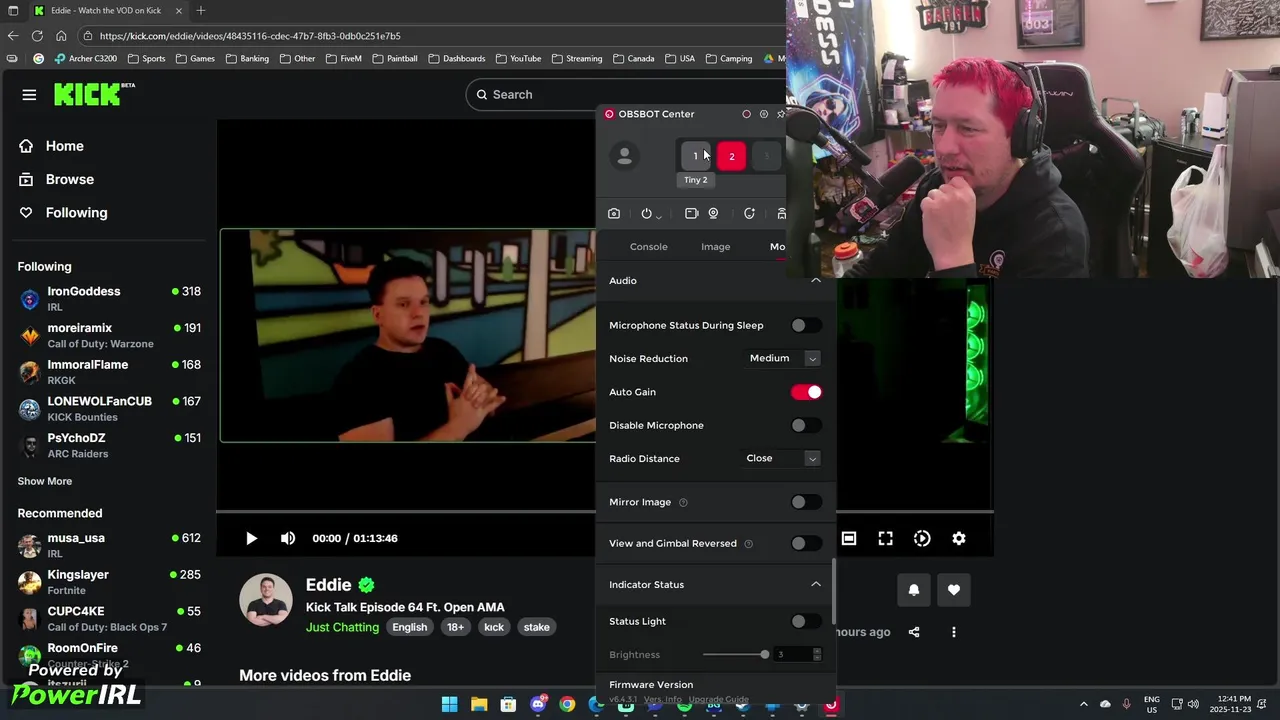Viewport: 1280px width, 720px height.
Task: Reload the page with browser refresh
Action: [x=37, y=36]
